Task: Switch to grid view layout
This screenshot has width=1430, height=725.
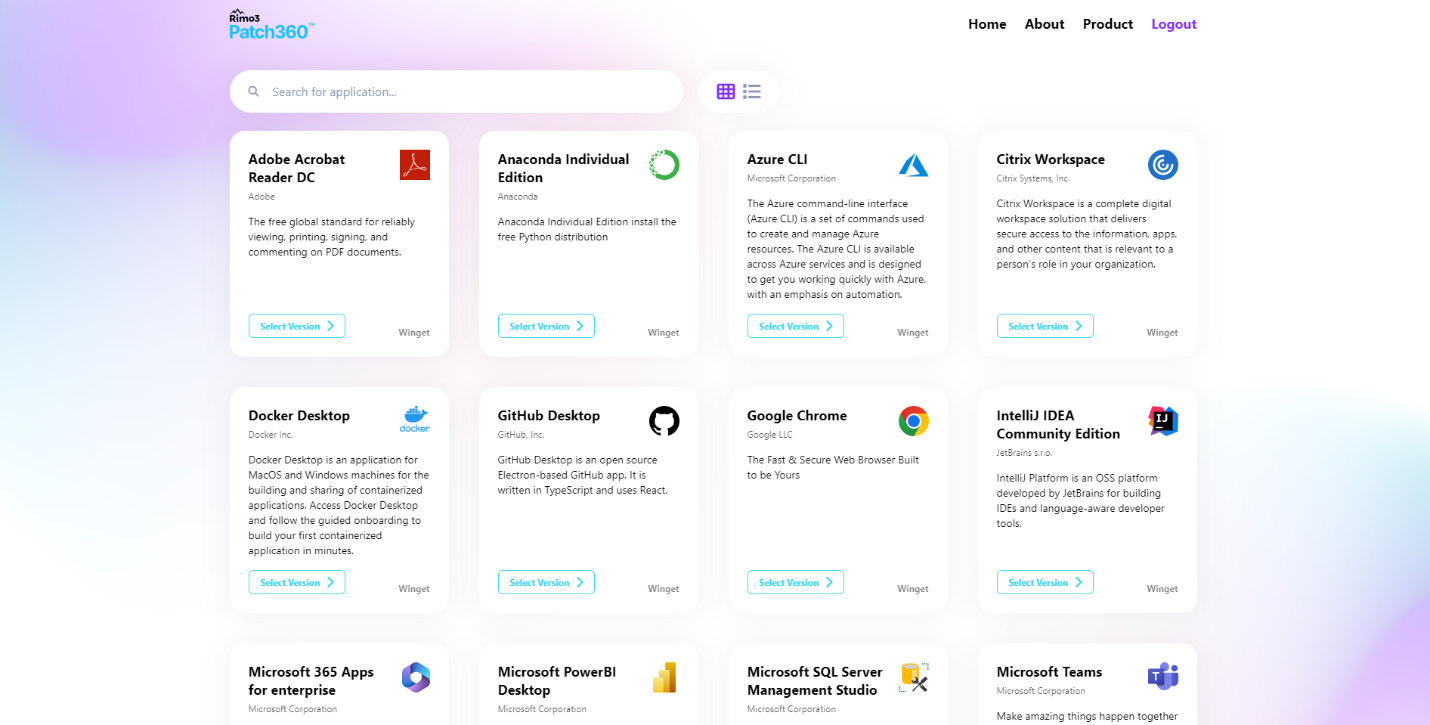Action: (x=726, y=92)
